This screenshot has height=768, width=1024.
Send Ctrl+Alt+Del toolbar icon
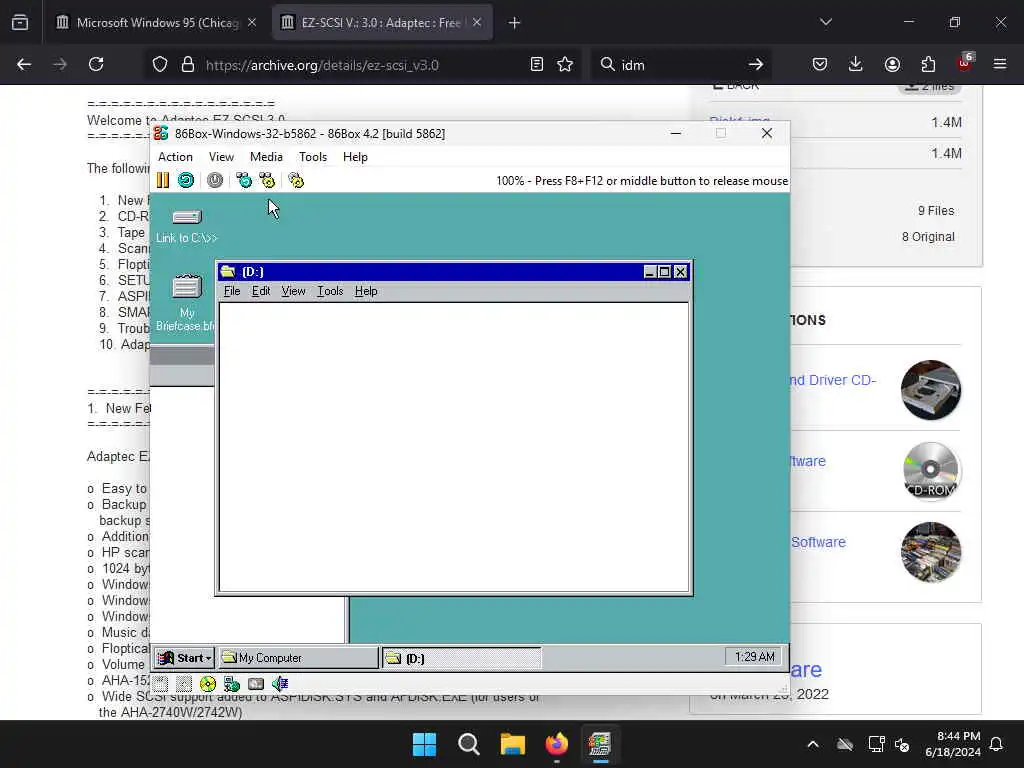coord(244,180)
